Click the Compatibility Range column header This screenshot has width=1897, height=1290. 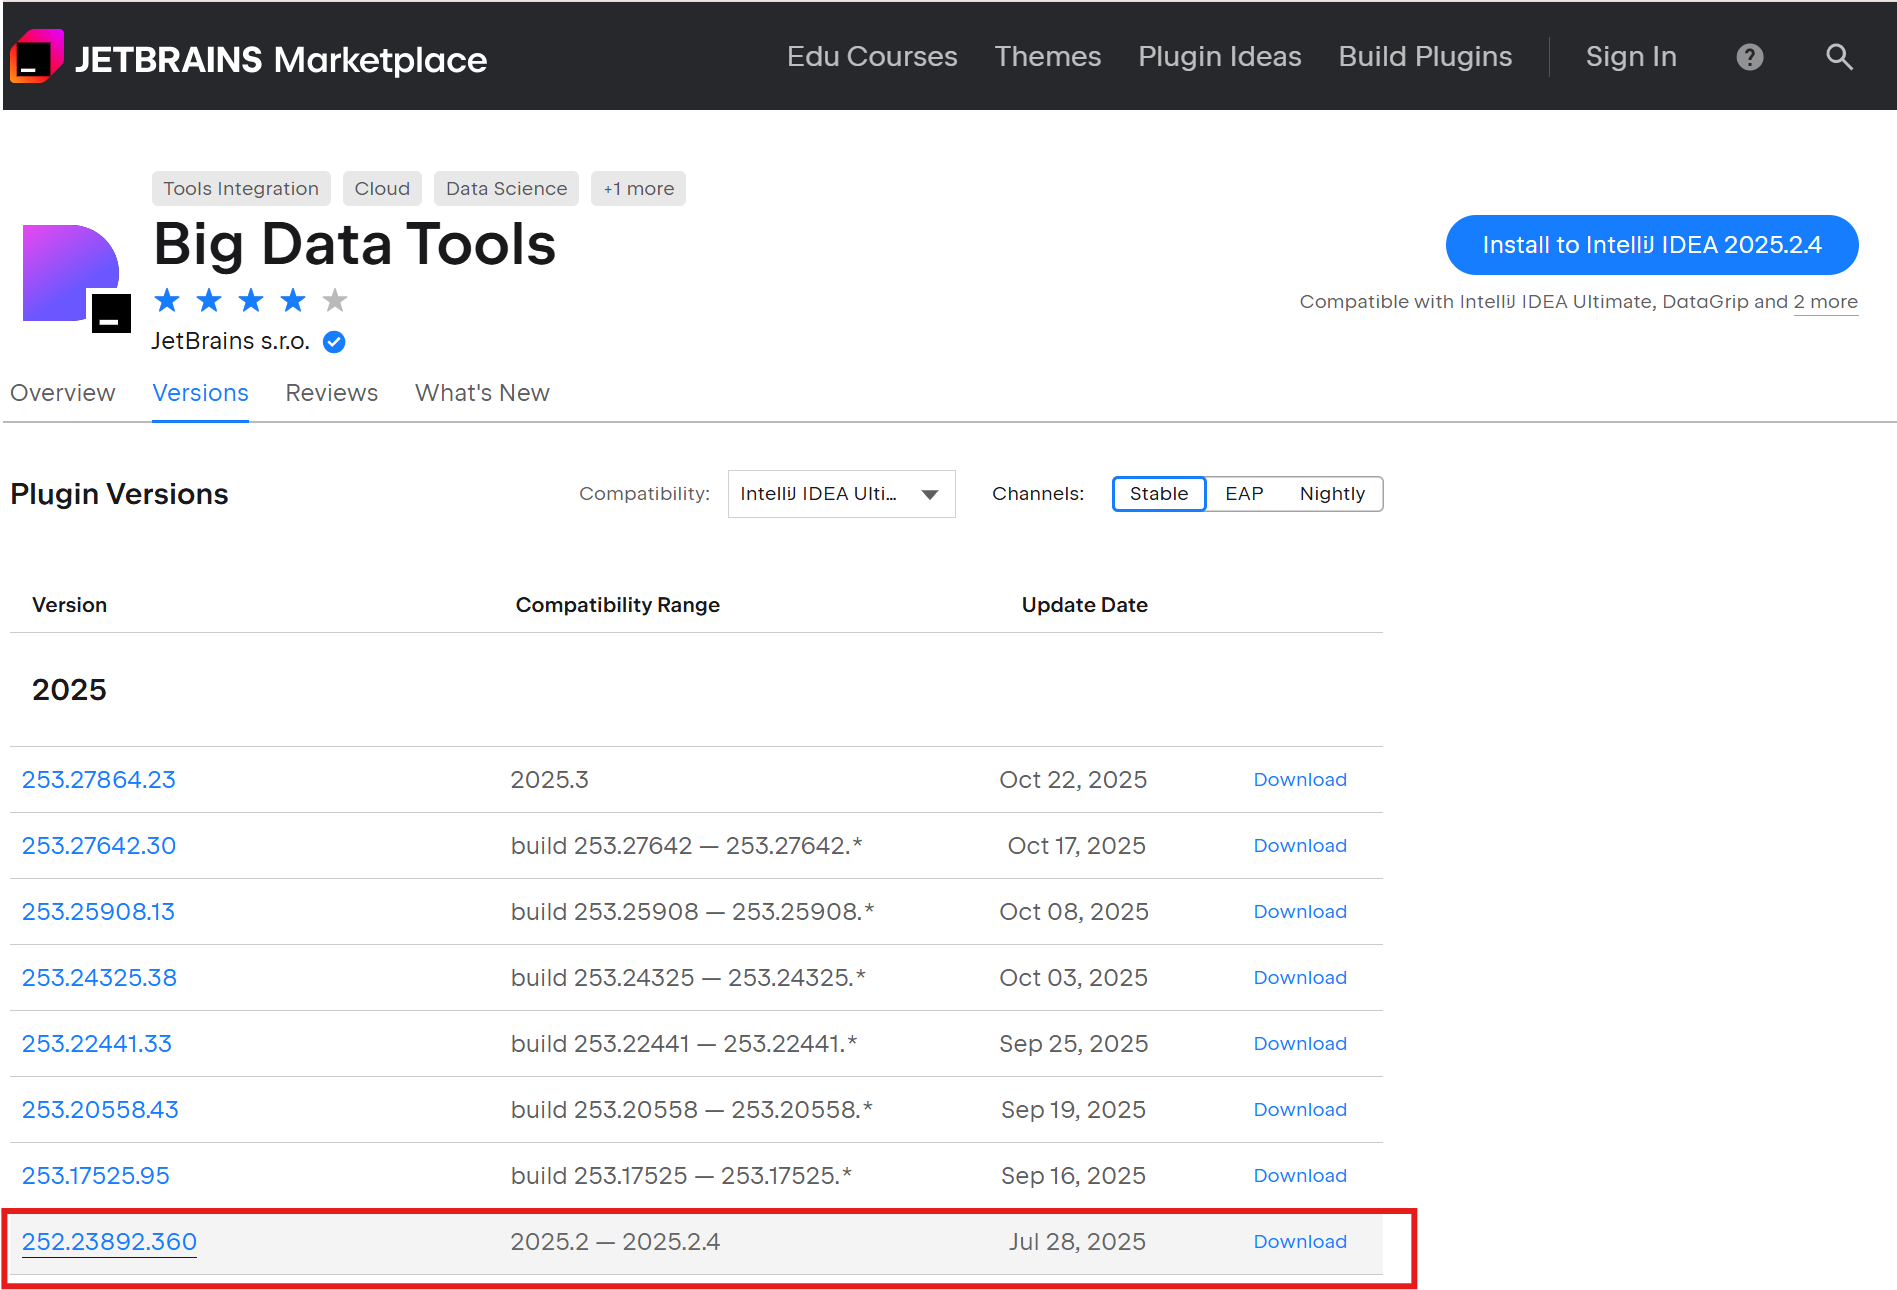(x=617, y=605)
